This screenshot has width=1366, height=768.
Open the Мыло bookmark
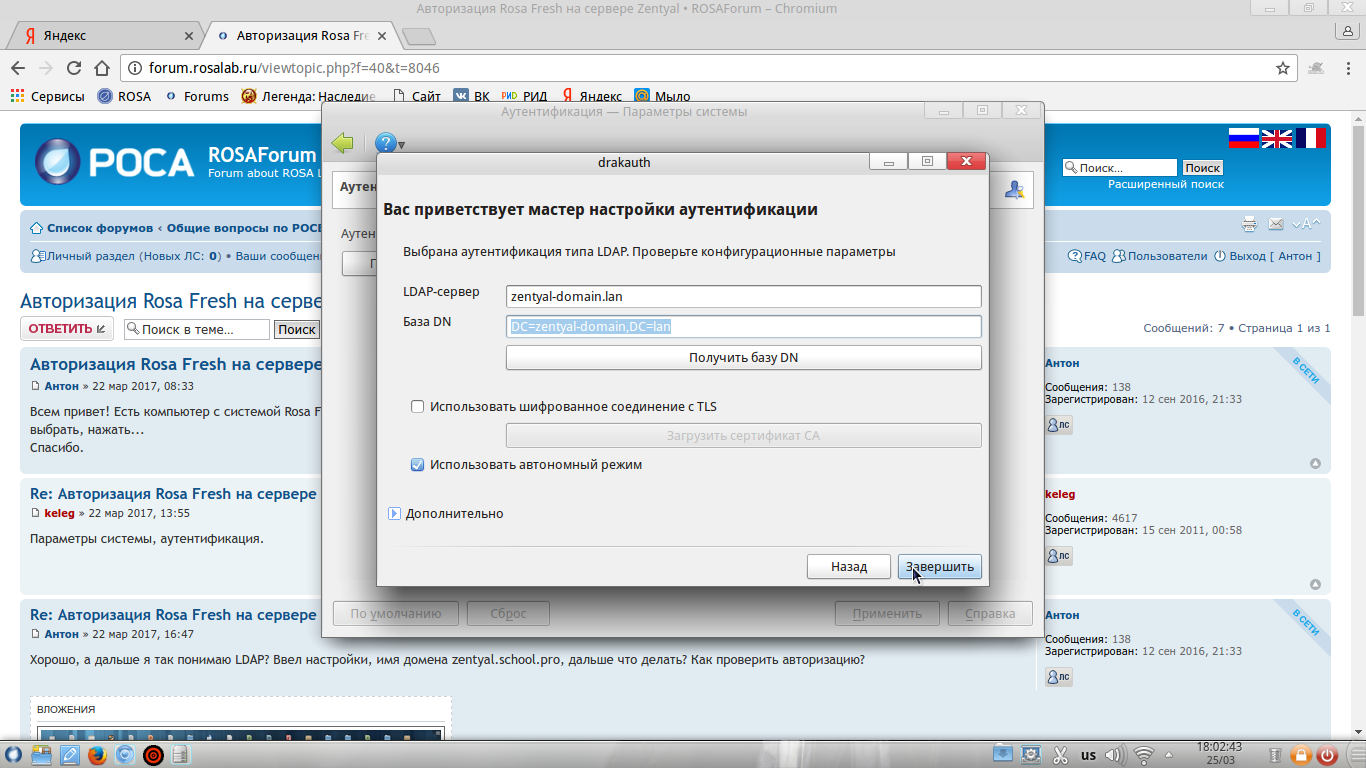point(662,96)
